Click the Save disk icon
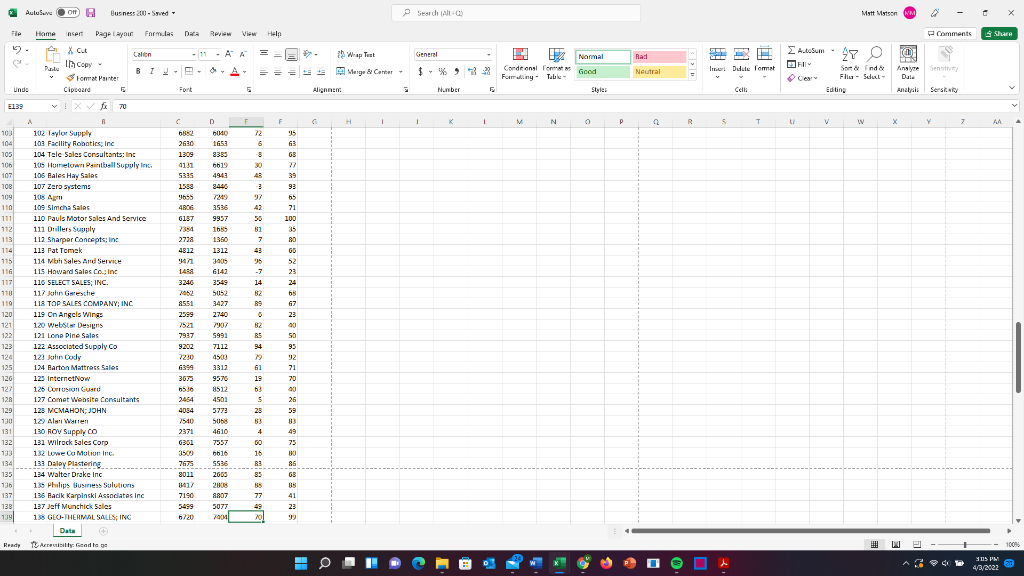Image resolution: width=1024 pixels, height=576 pixels. coord(91,12)
